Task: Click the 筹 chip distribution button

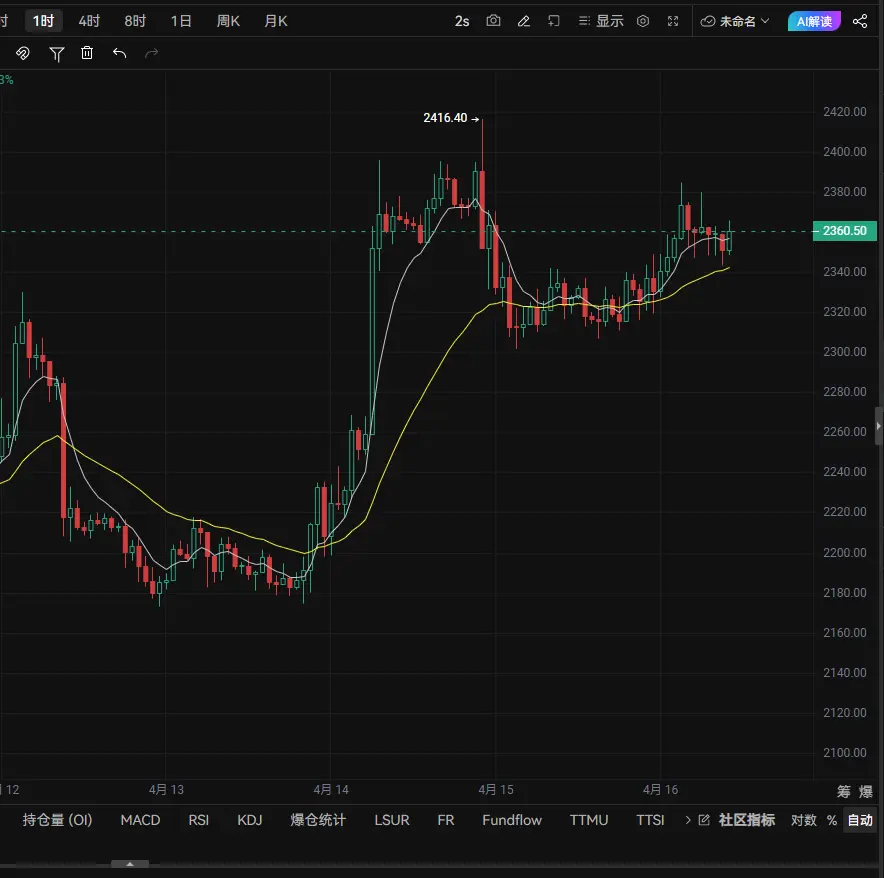Action: [843, 791]
